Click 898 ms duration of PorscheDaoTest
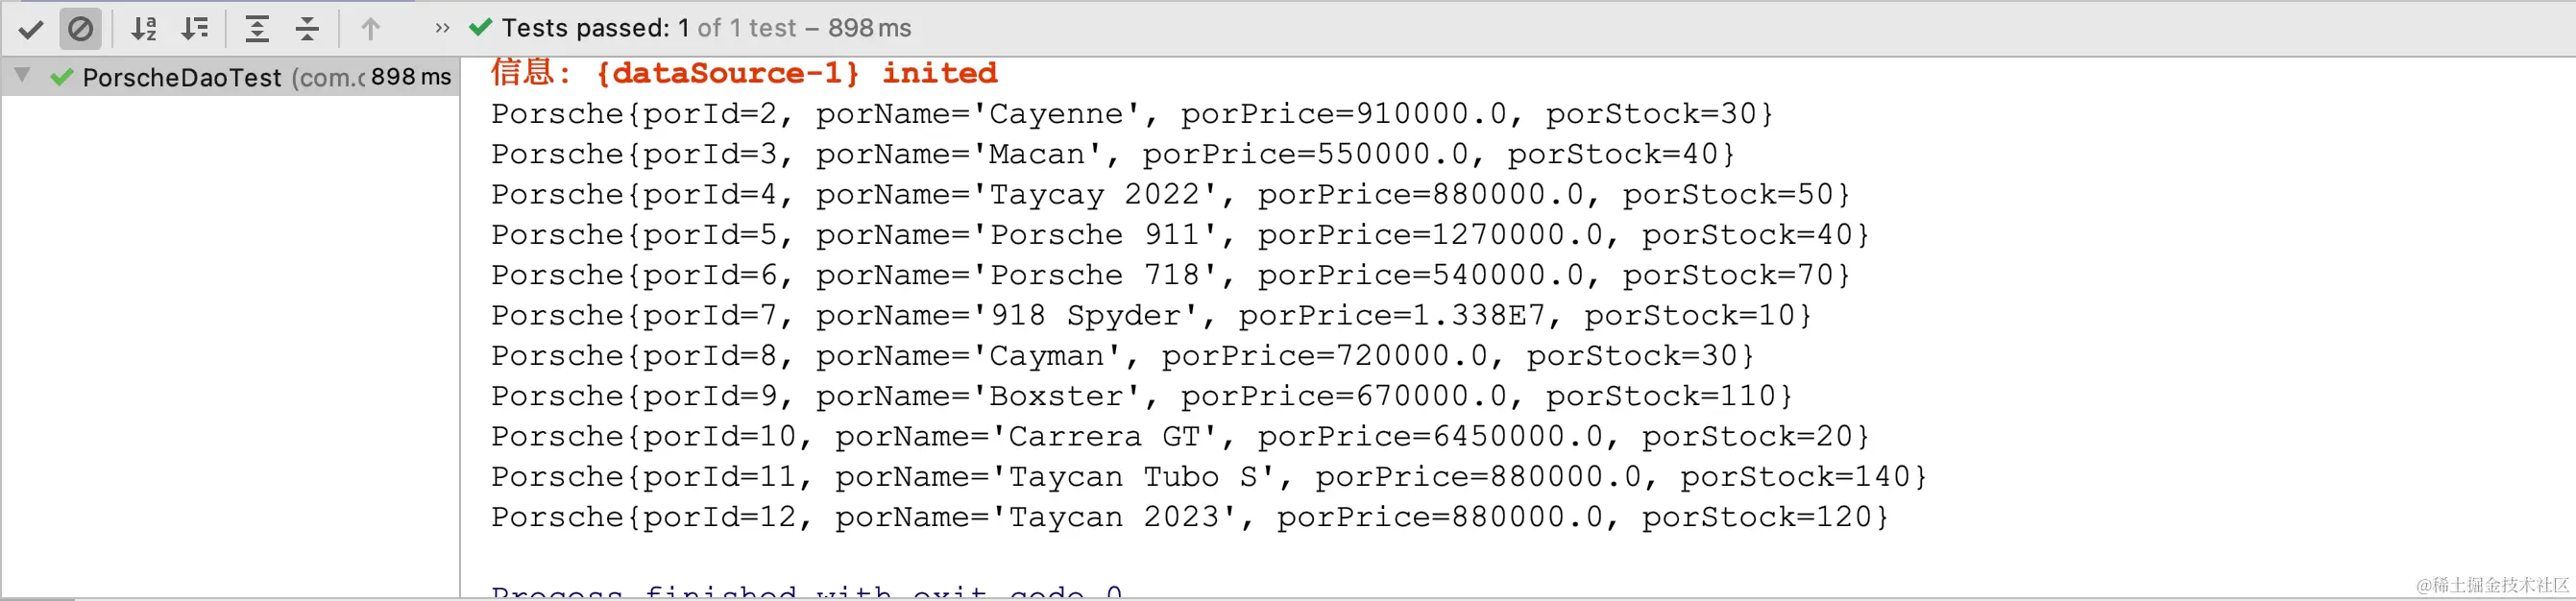The image size is (2576, 601). pyautogui.click(x=411, y=77)
